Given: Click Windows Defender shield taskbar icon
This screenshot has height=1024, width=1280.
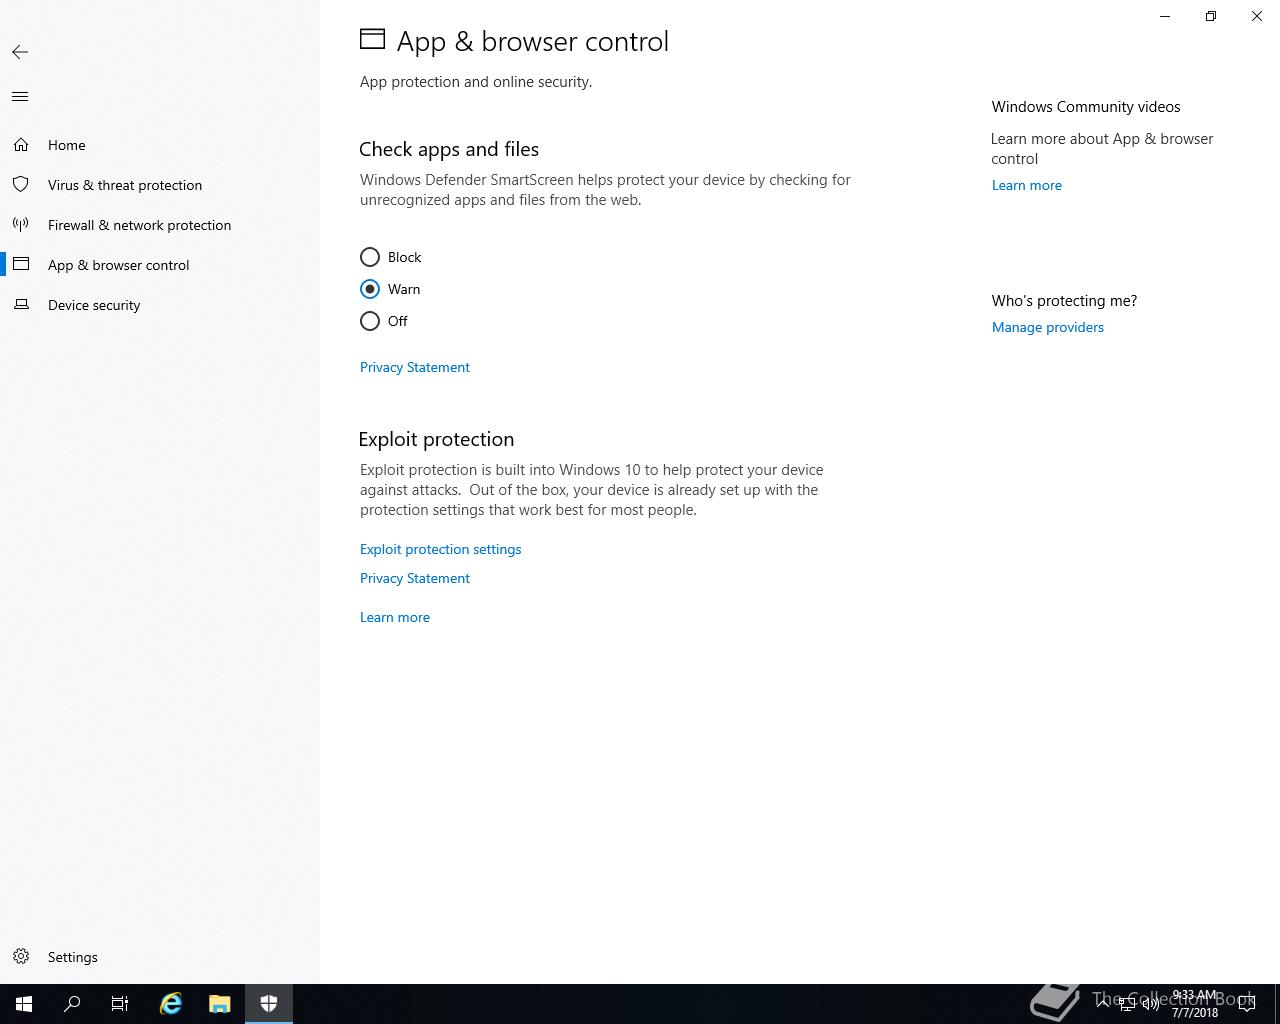Looking at the screenshot, I should coord(269,1004).
